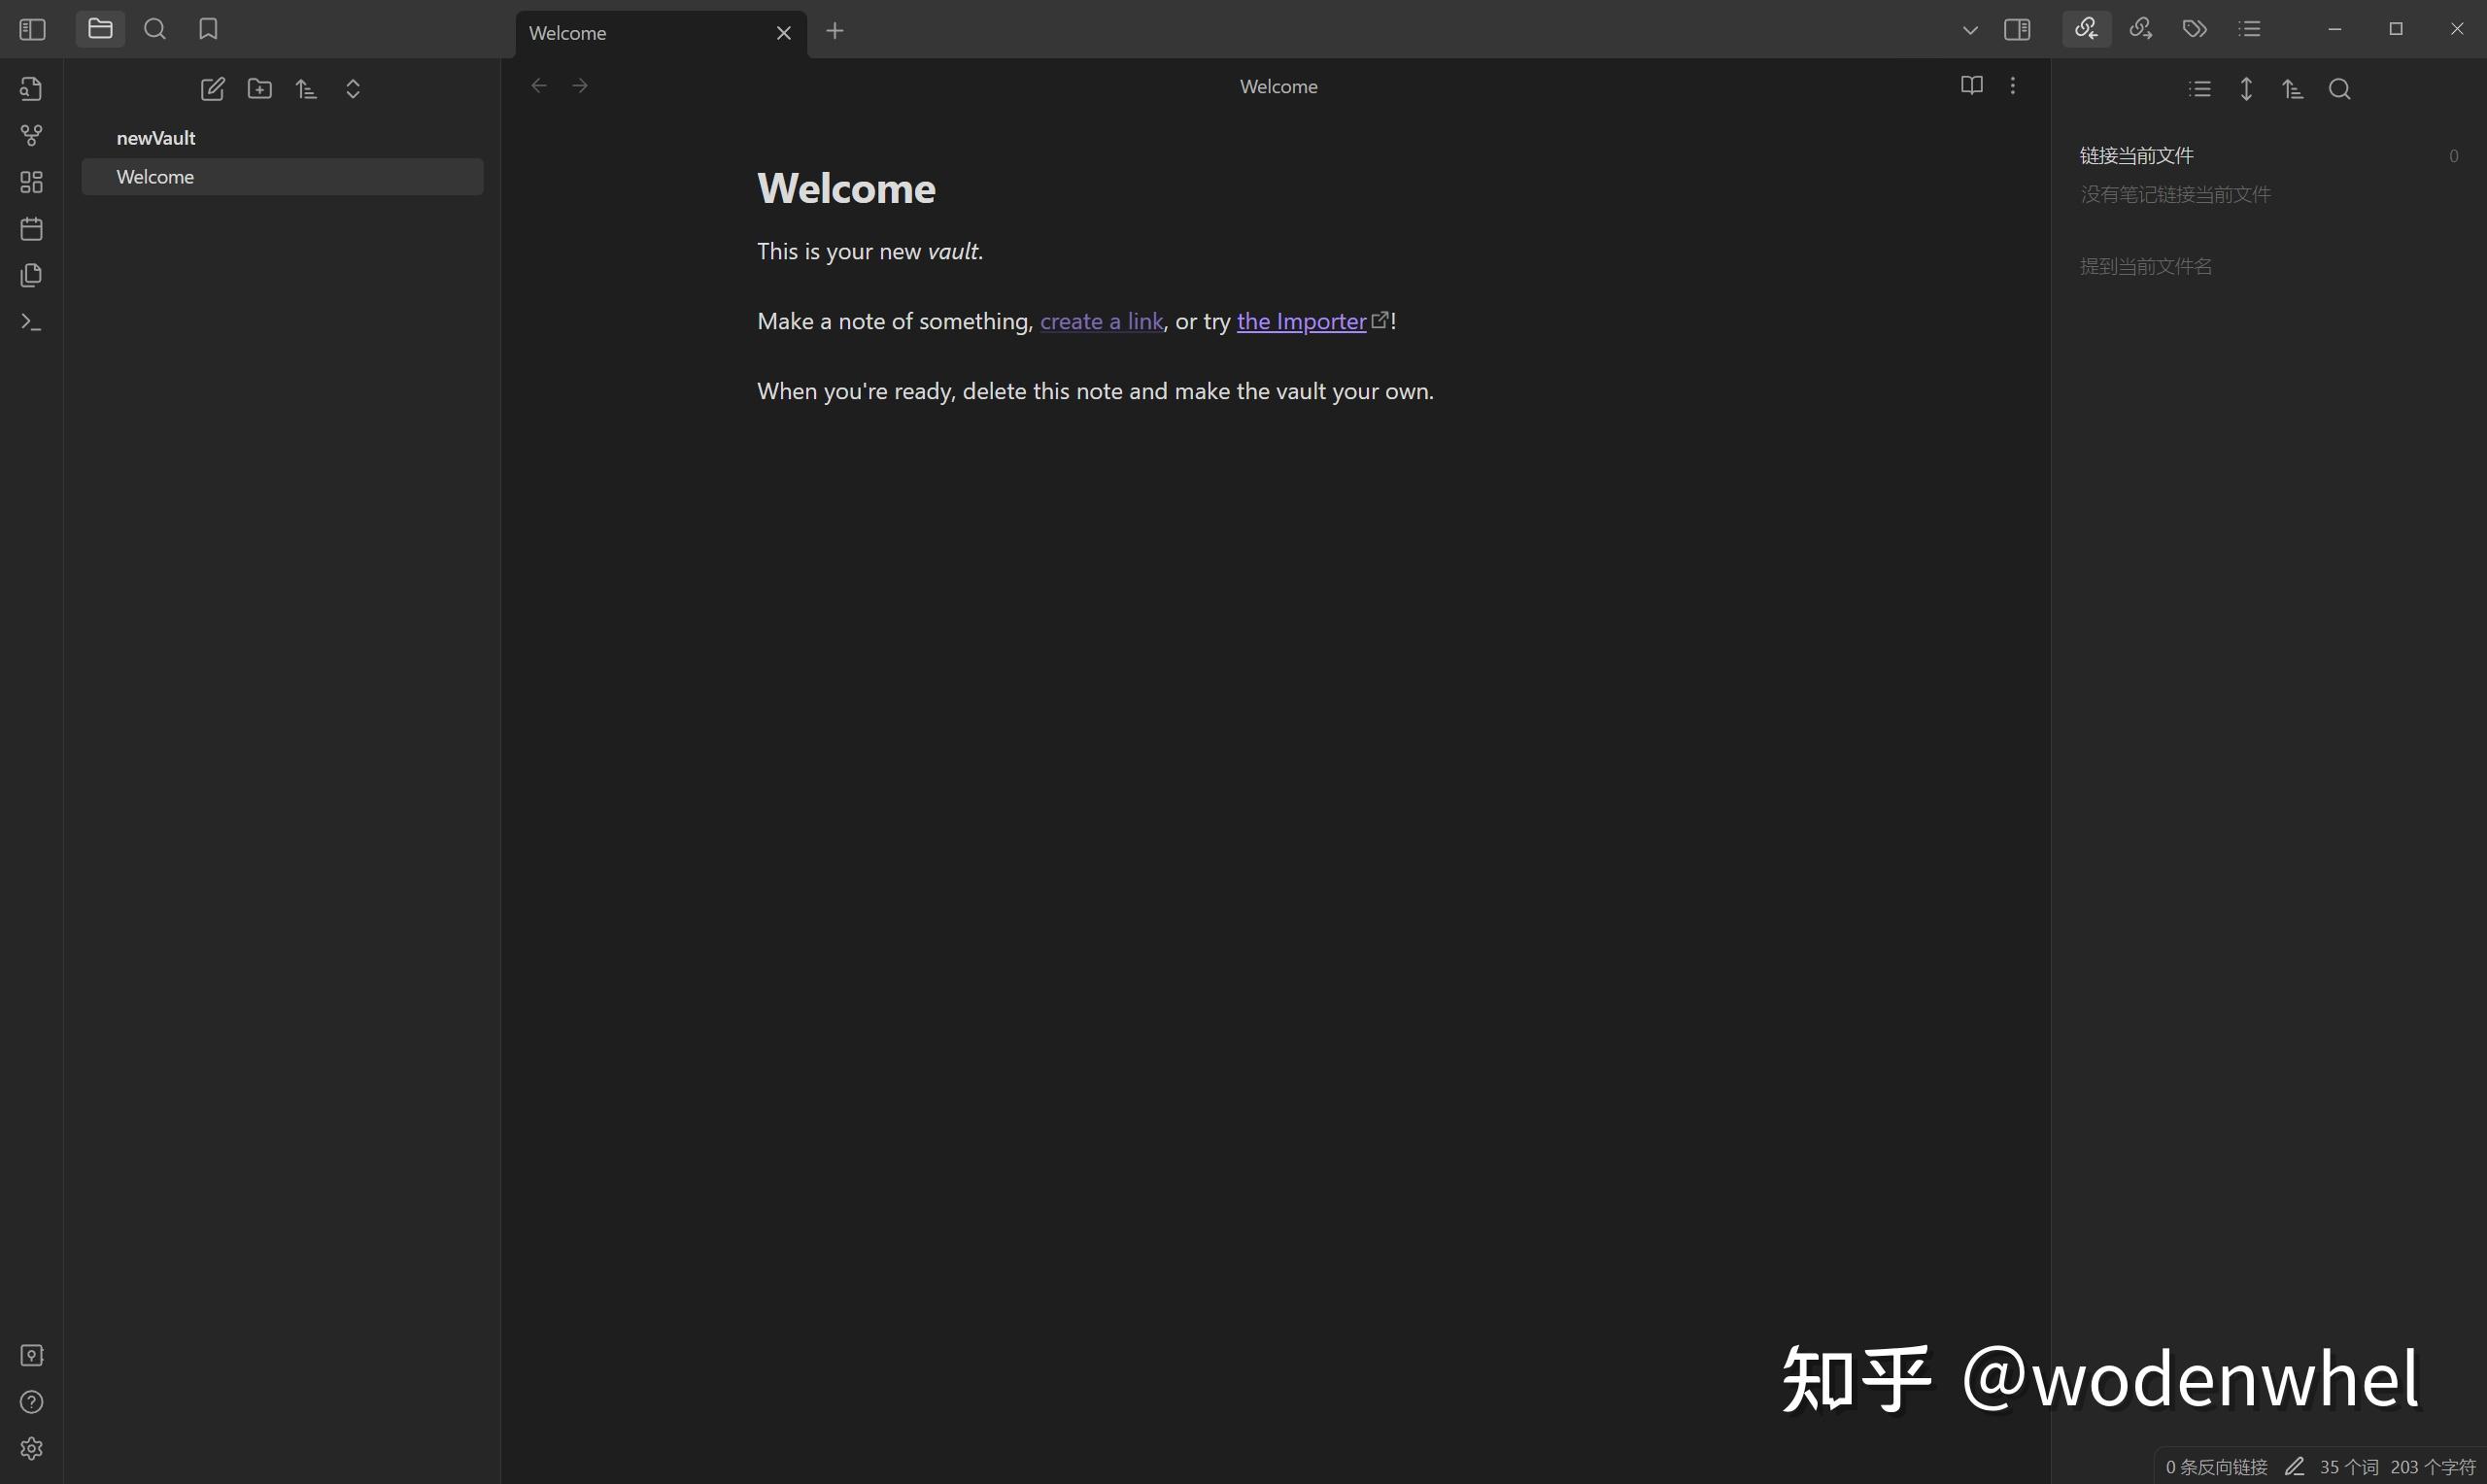Click the 35 个词 word count
Image resolution: width=2487 pixels, height=1484 pixels.
(2349, 1467)
